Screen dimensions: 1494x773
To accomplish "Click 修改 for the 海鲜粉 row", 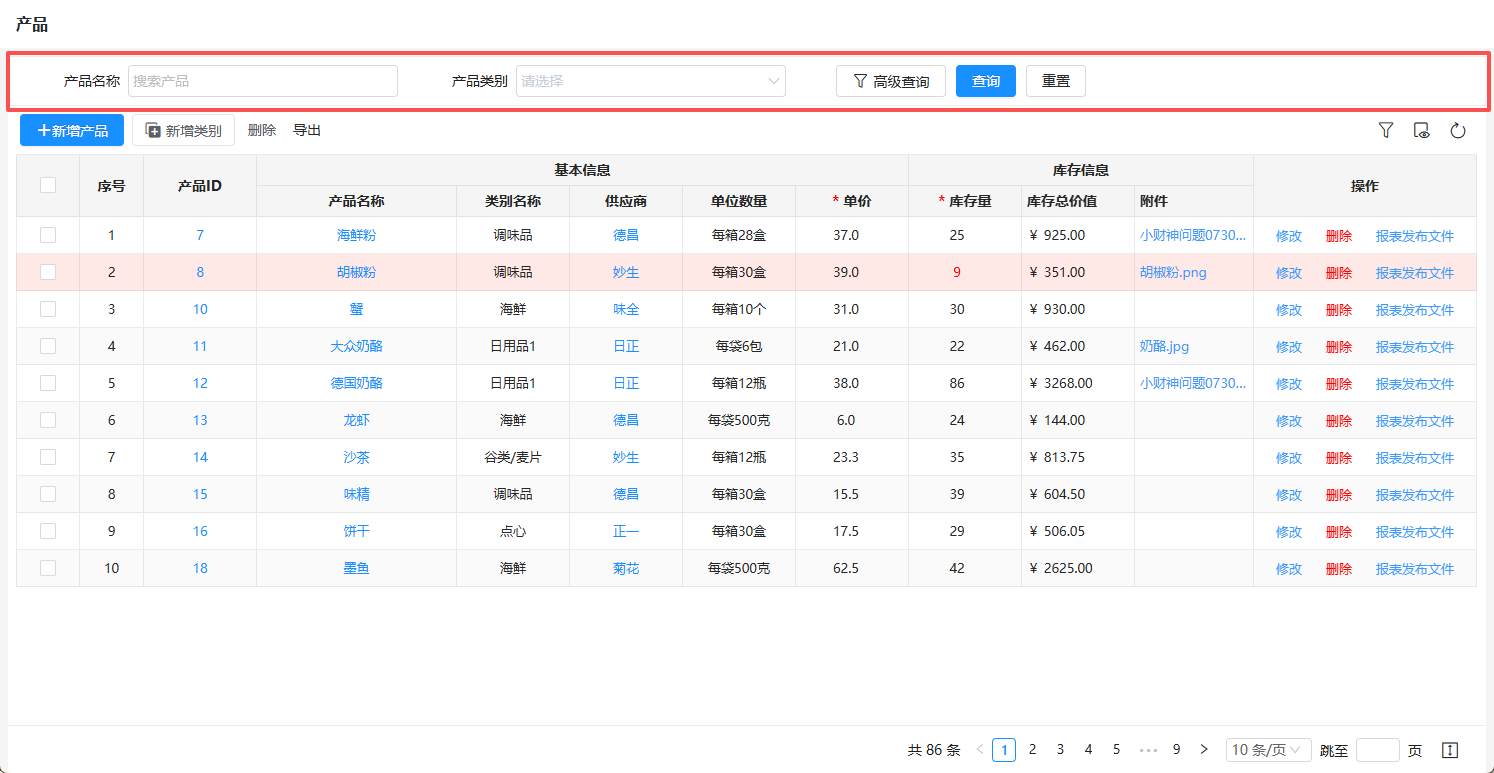I will tap(1289, 236).
